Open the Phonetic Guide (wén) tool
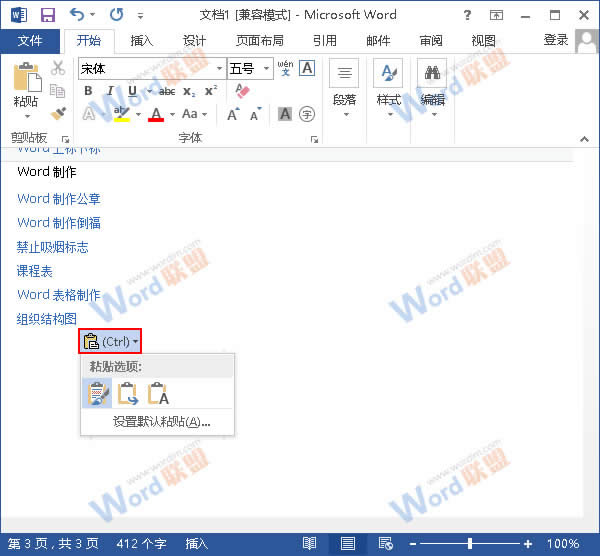The height and width of the screenshot is (556, 600). tap(285, 68)
